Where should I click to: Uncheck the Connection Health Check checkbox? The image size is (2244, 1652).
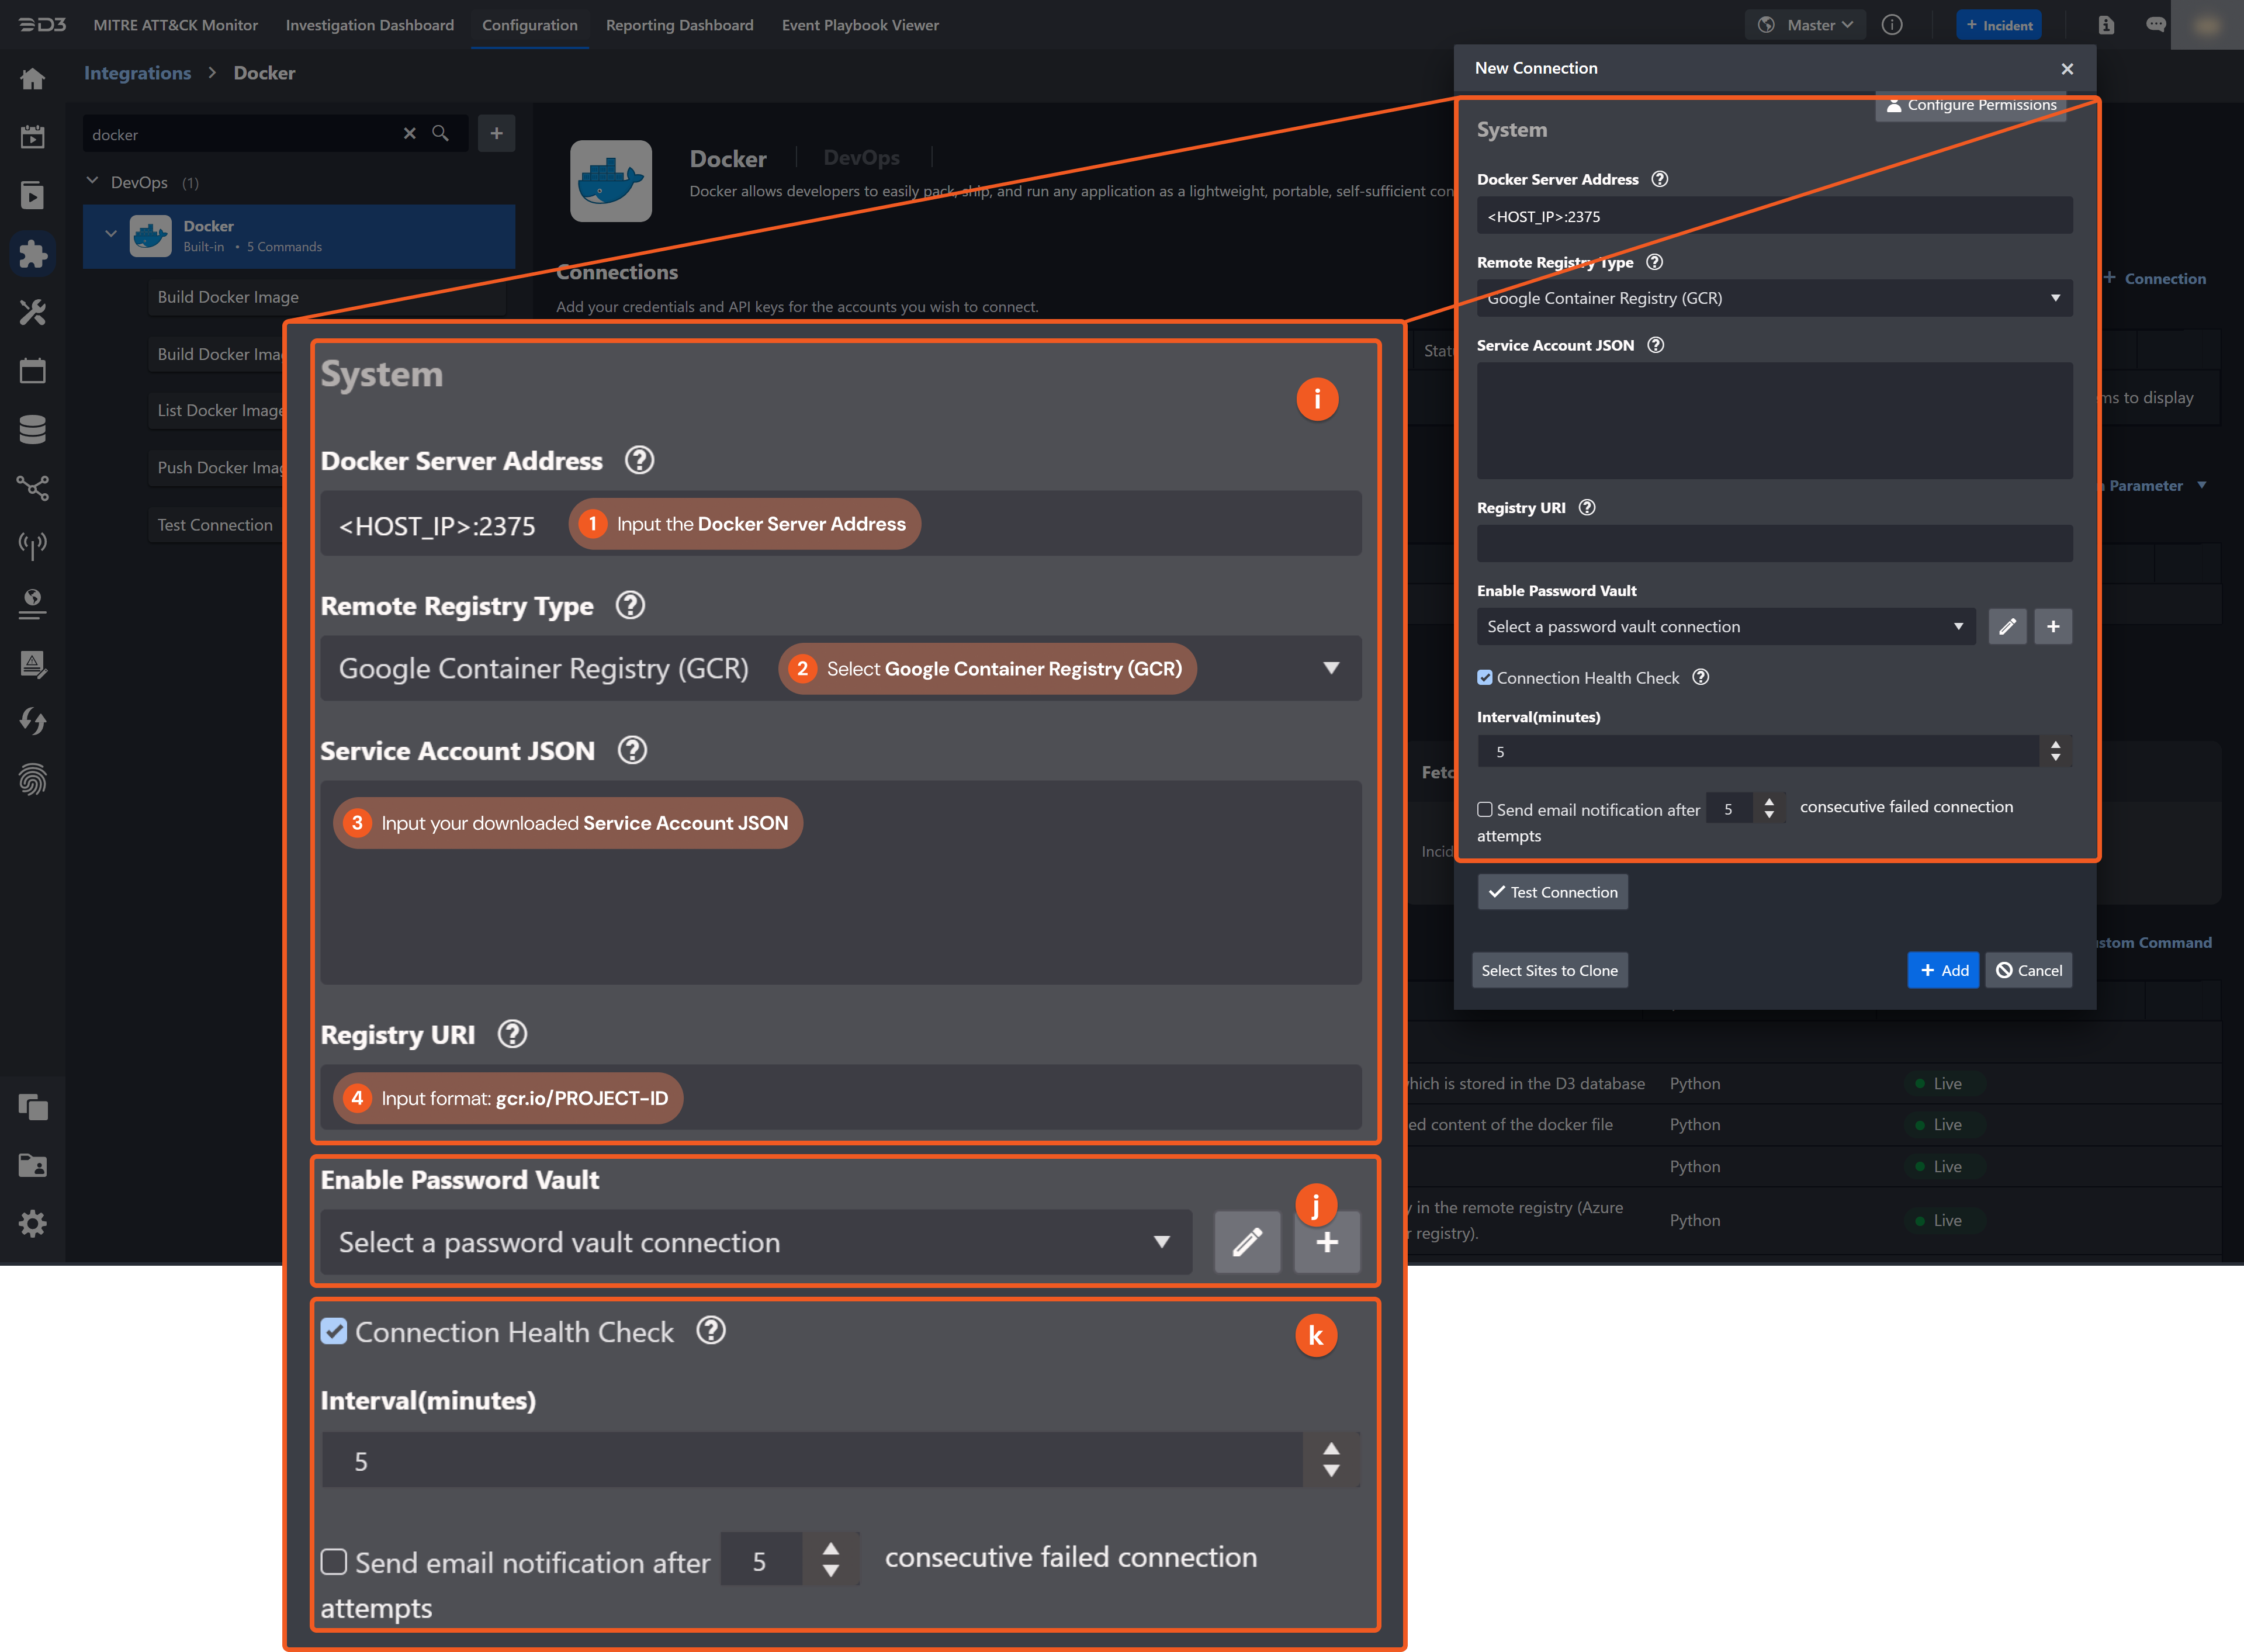[x=334, y=1331]
